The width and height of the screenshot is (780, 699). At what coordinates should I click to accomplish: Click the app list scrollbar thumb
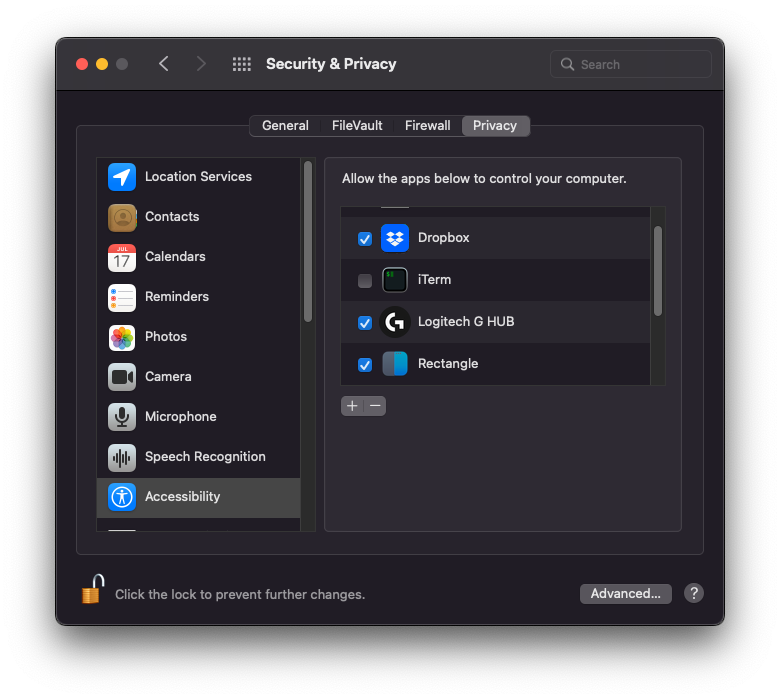[x=658, y=271]
